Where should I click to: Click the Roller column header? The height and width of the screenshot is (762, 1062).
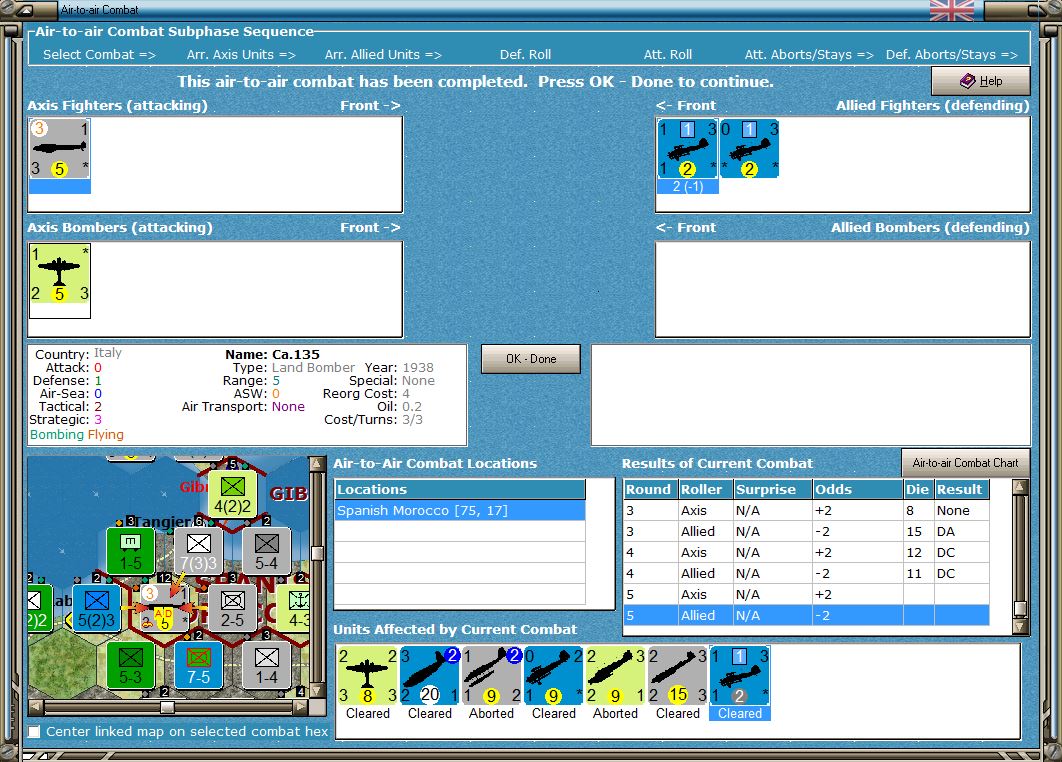click(705, 490)
